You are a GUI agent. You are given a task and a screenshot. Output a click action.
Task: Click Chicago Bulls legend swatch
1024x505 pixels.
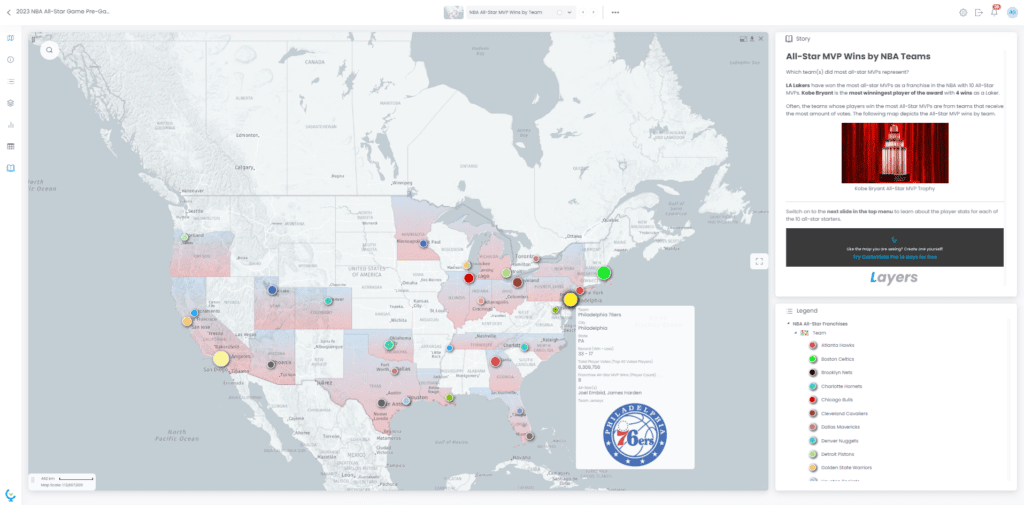(x=812, y=399)
